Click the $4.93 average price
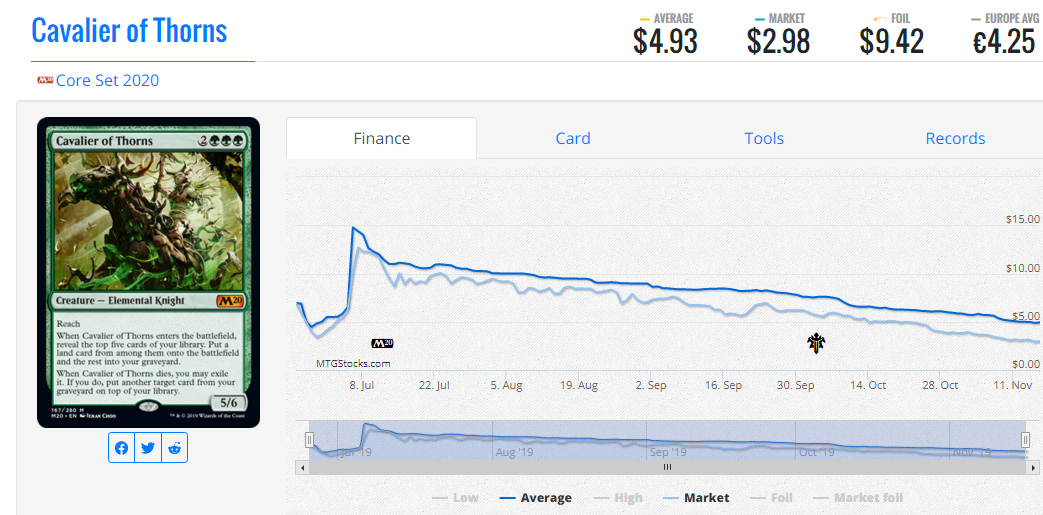This screenshot has height=515, width=1043. (x=665, y=41)
